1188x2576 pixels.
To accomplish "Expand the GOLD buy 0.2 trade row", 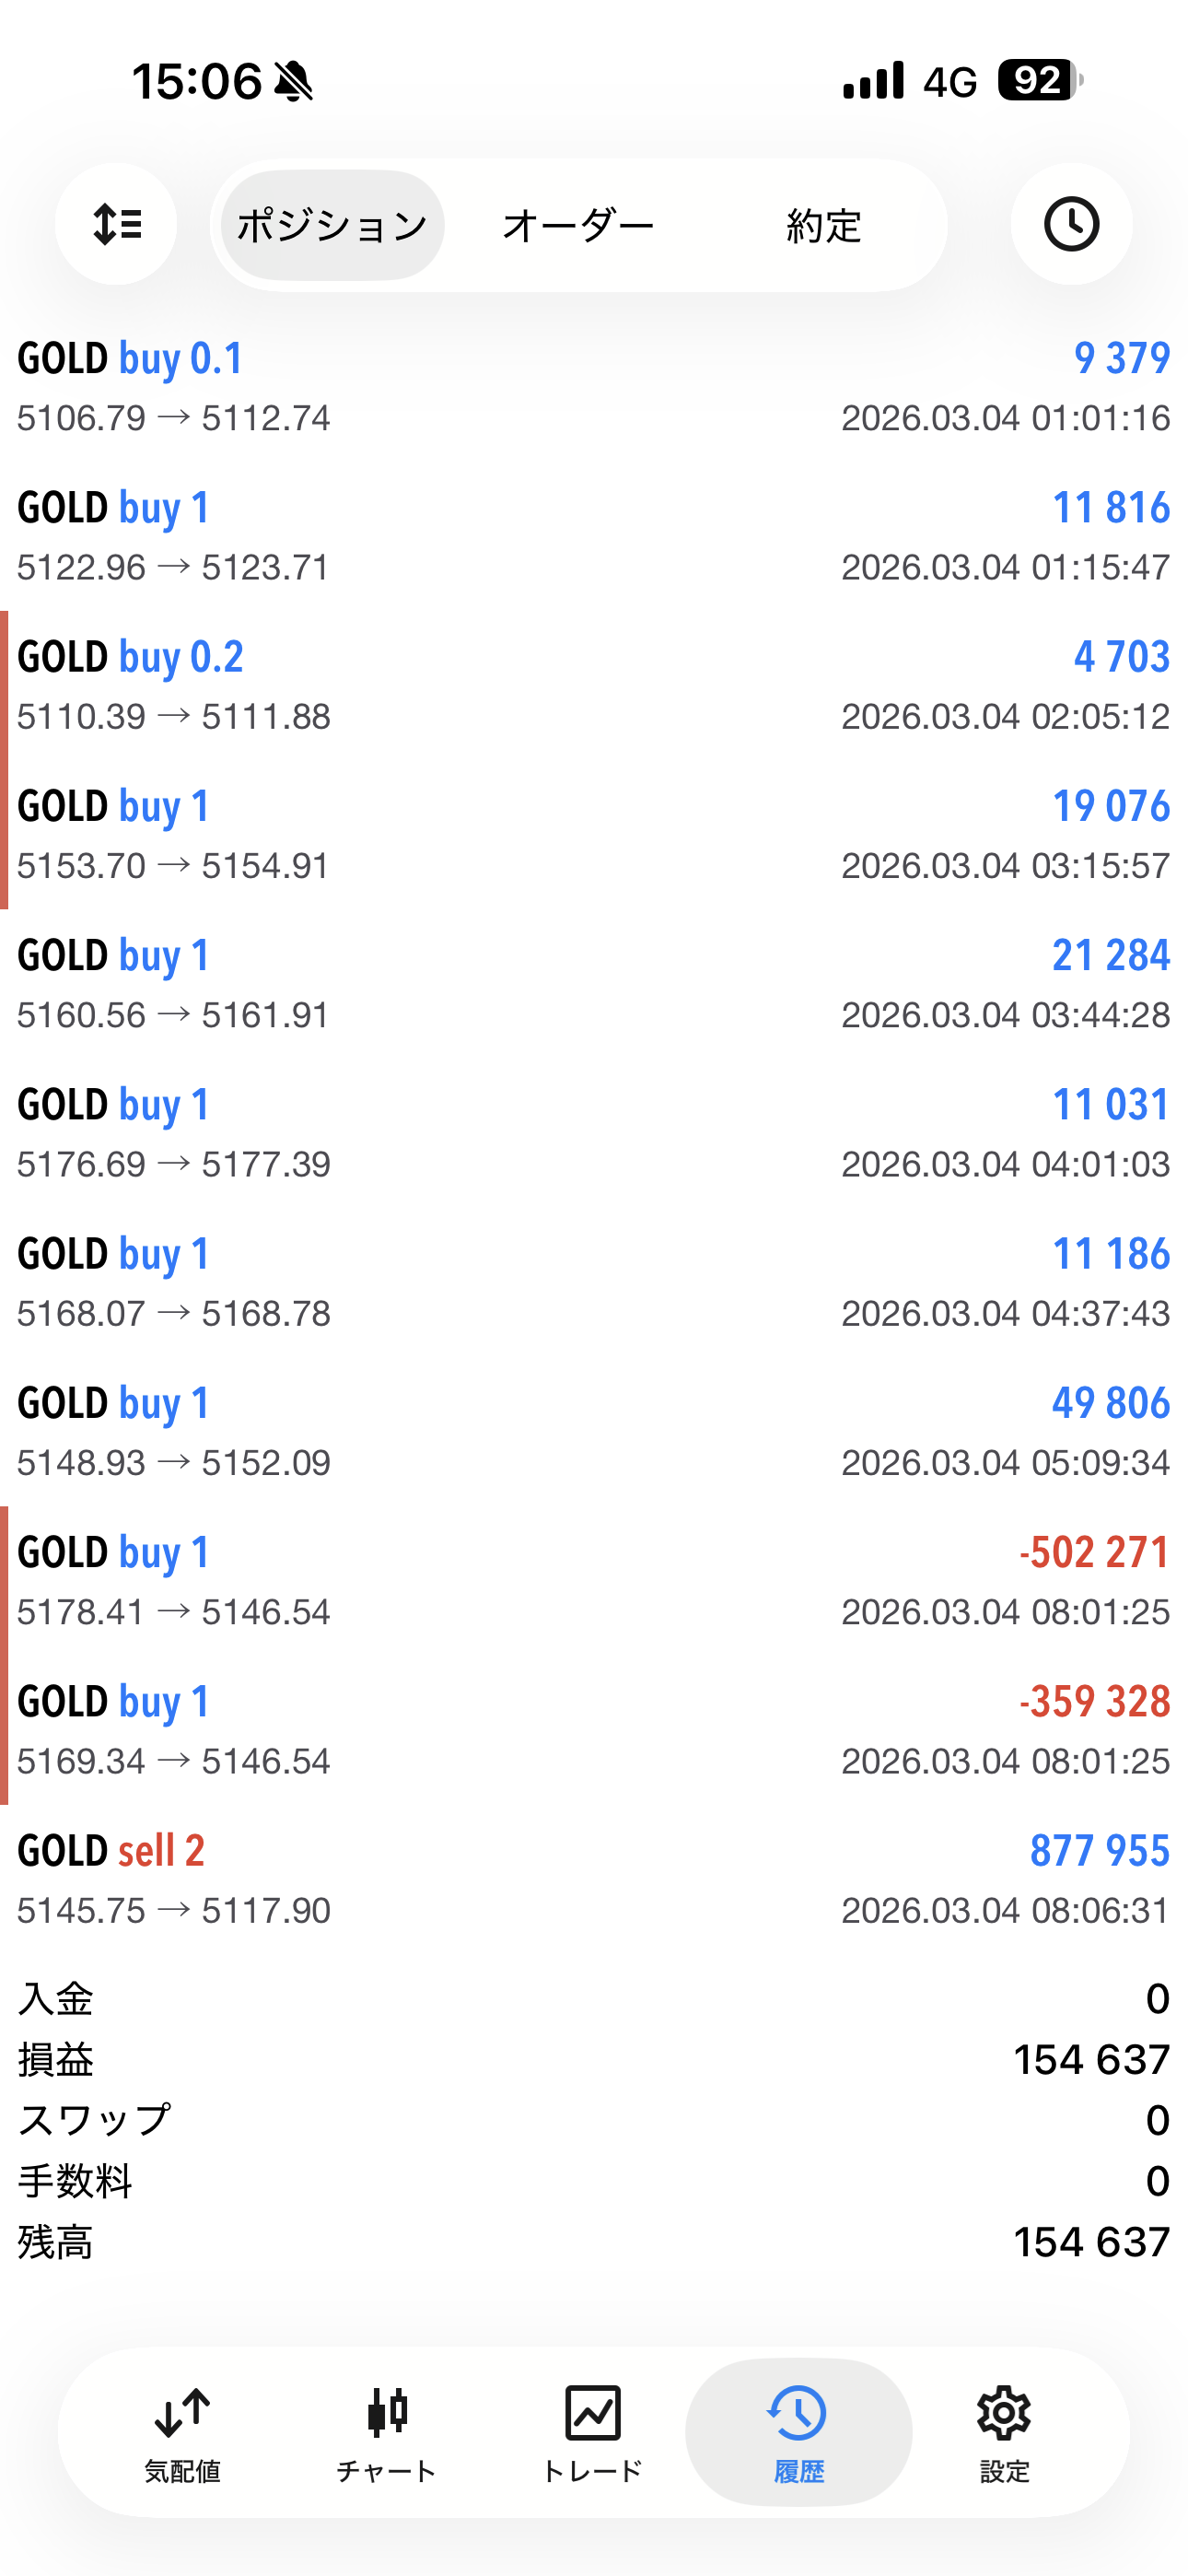I will 594,685.
